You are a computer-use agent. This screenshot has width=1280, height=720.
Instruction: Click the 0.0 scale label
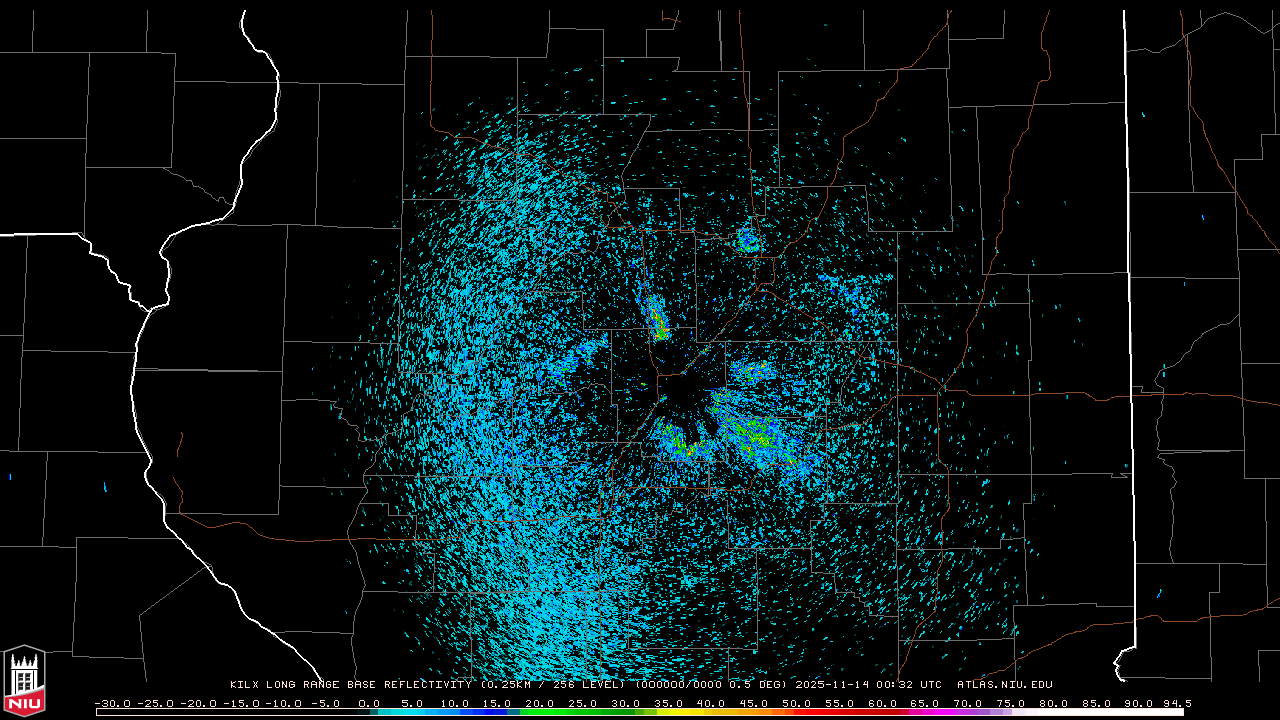(369, 703)
